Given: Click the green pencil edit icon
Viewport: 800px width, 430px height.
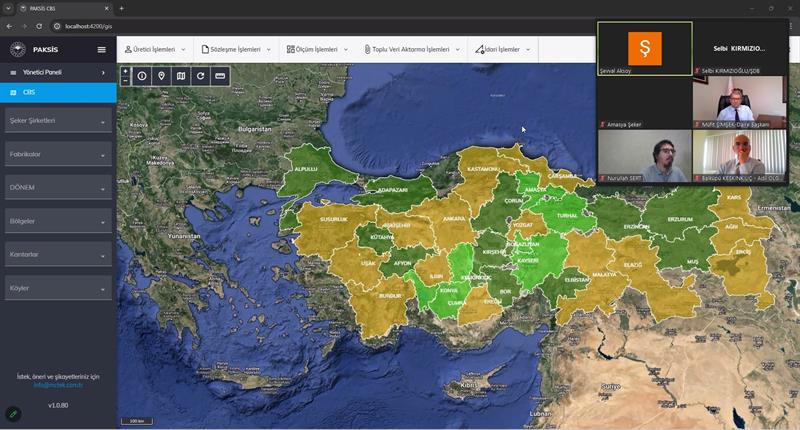Looking at the screenshot, I should [13, 413].
